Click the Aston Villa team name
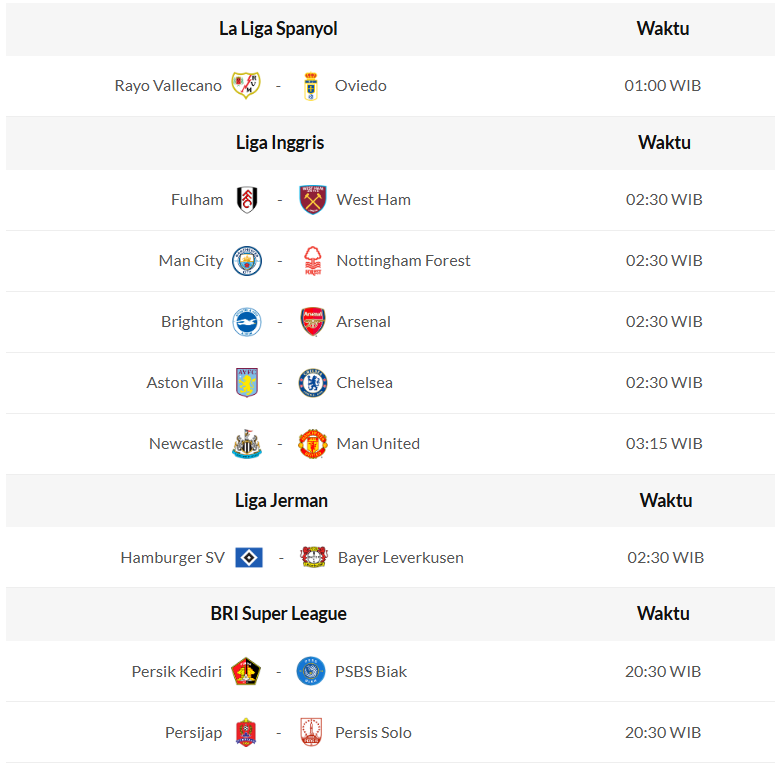This screenshot has width=775, height=765. tap(185, 383)
